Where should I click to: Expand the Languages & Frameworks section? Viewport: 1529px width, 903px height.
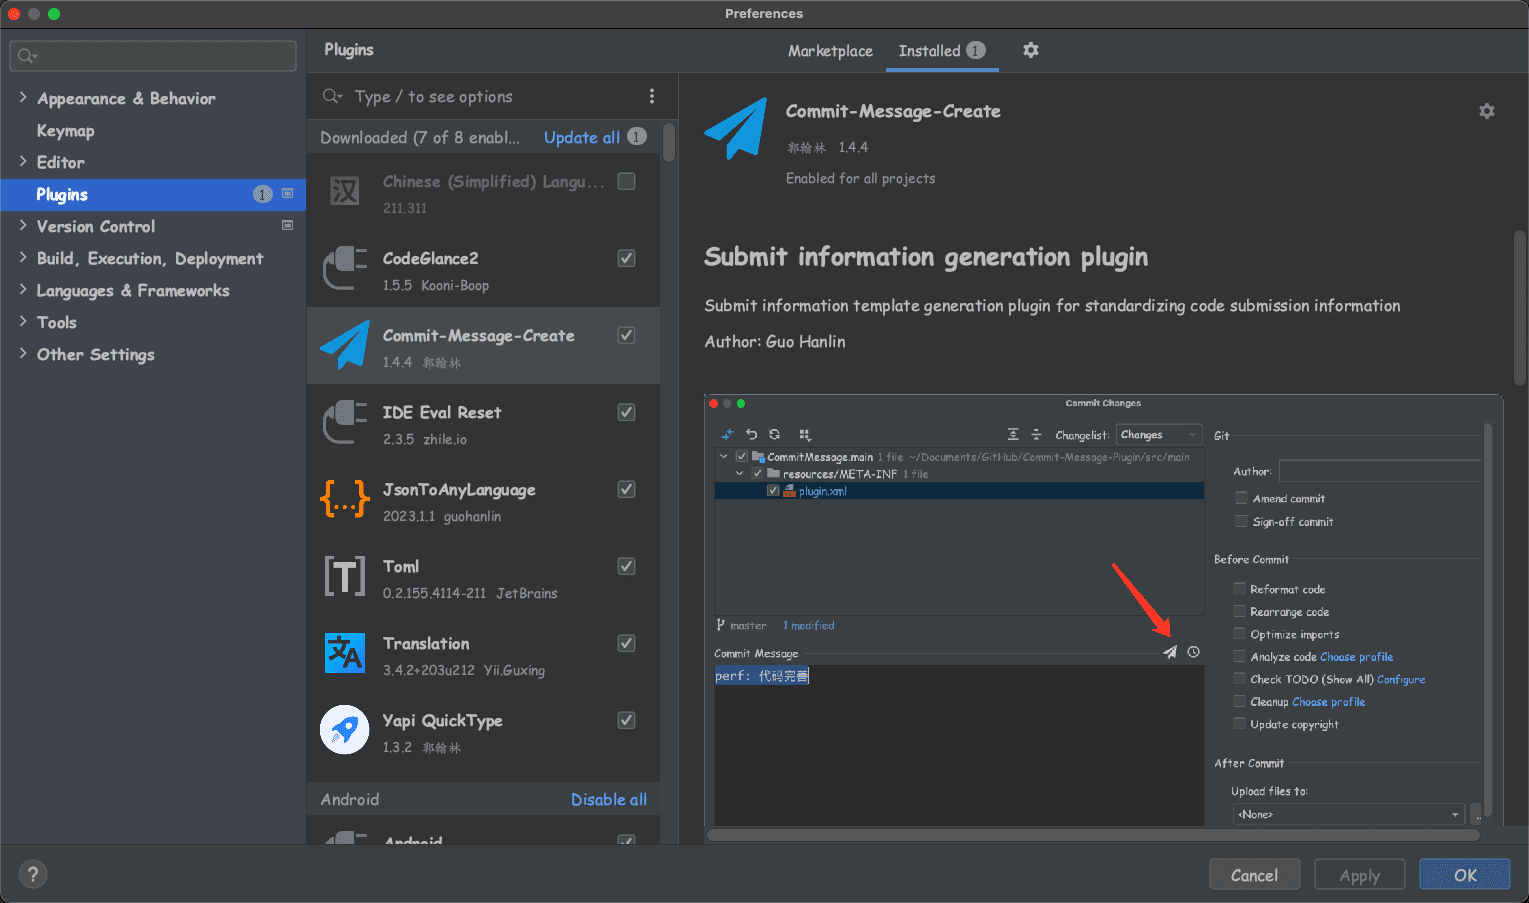pos(23,290)
